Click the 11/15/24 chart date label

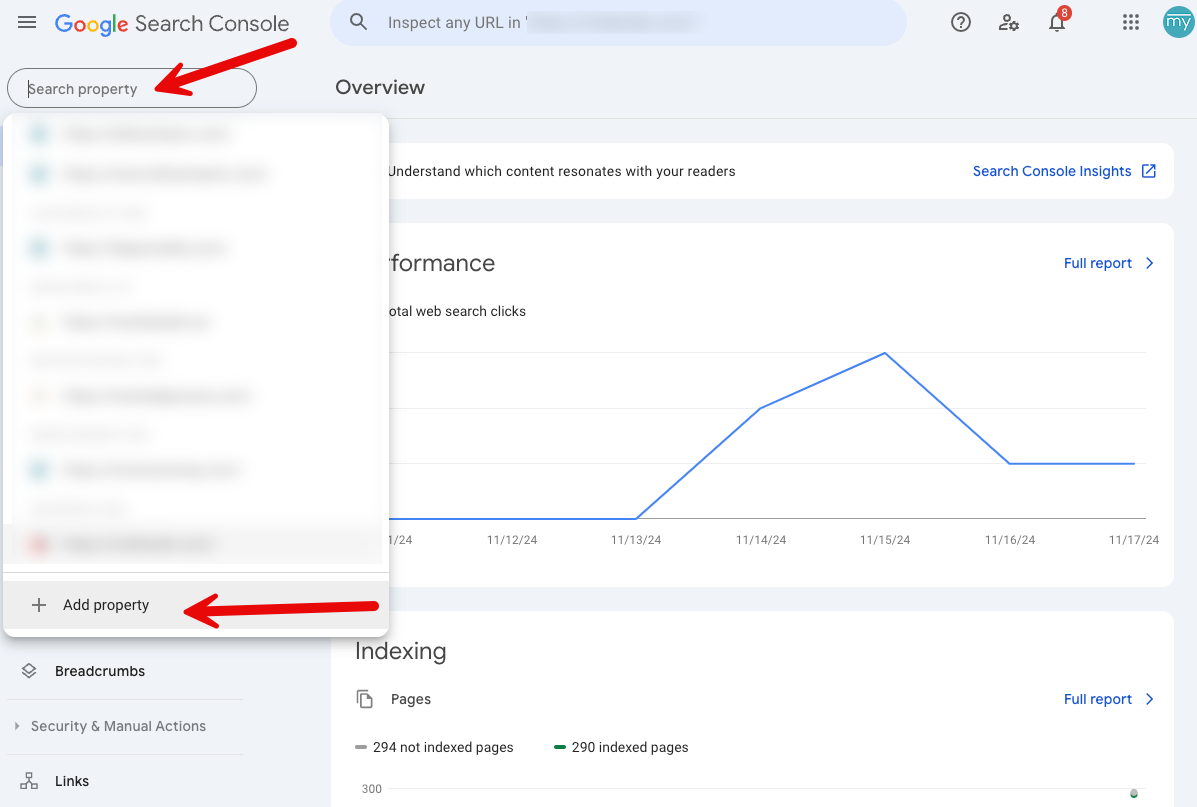coord(885,540)
